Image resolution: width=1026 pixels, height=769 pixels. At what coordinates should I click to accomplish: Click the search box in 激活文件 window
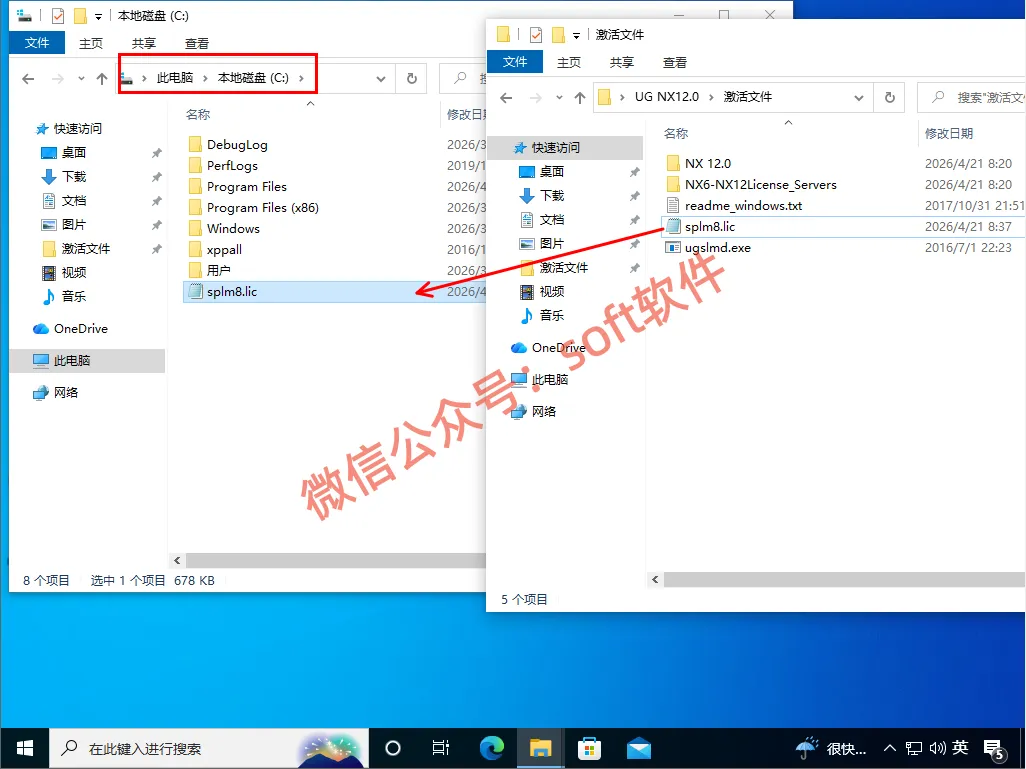click(x=972, y=98)
